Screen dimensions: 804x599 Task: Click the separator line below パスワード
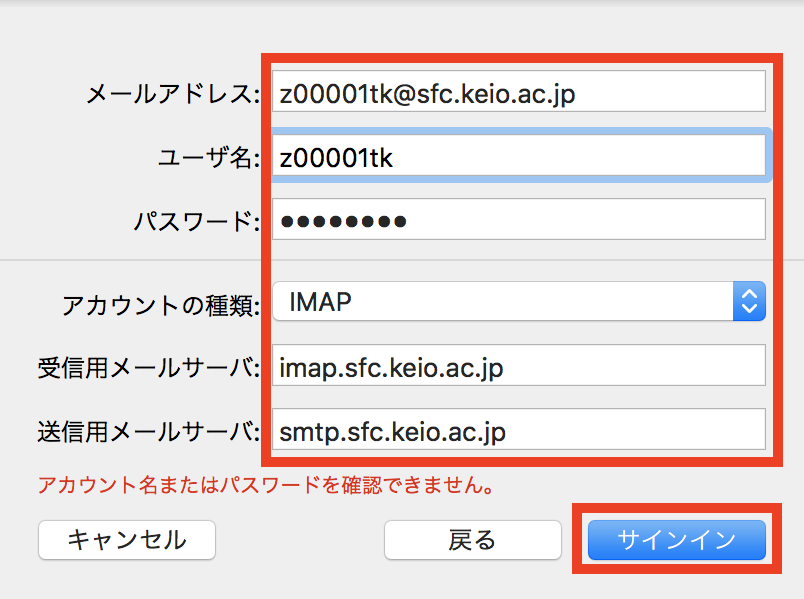[x=130, y=260]
